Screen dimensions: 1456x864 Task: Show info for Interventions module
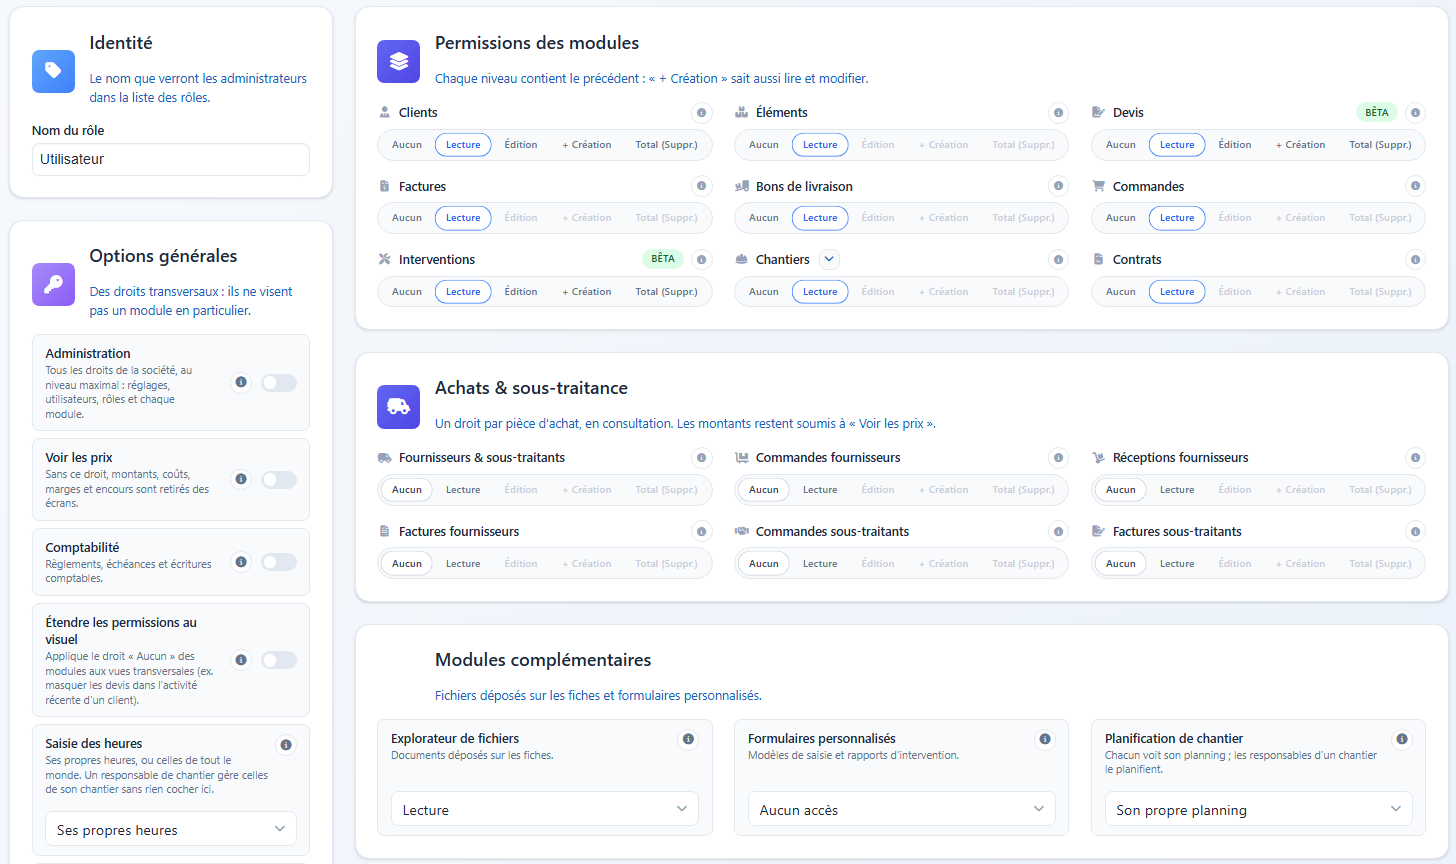tap(701, 260)
